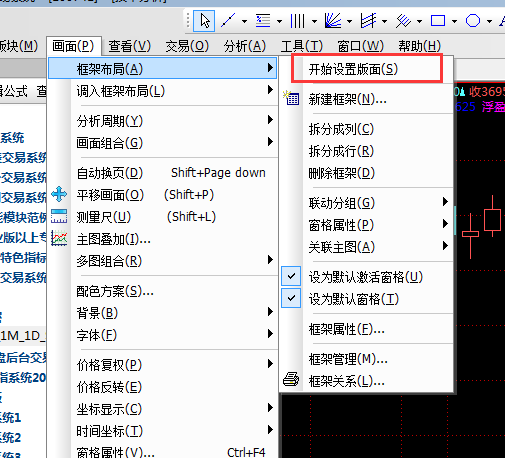Expand 框架布局(A) submenu

click(x=163, y=68)
